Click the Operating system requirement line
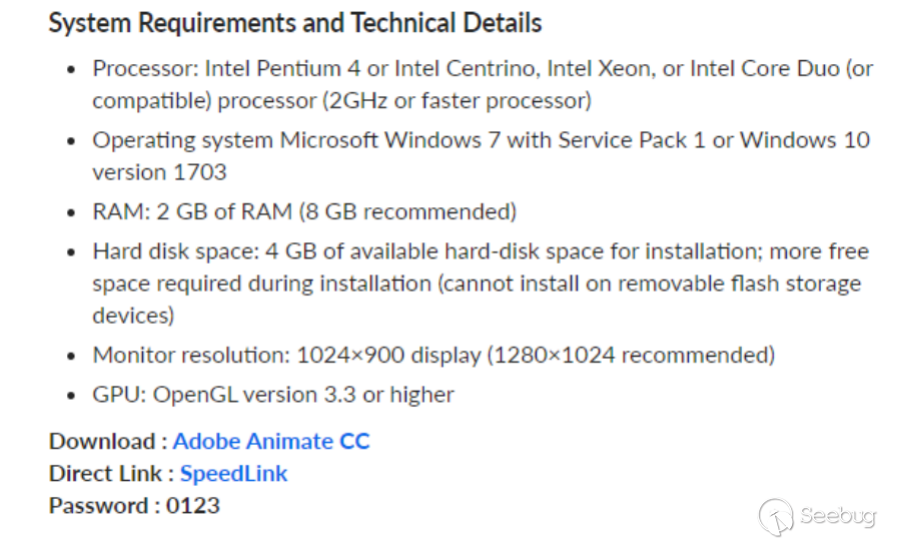Viewport: 904px width, 544px height. tap(480, 140)
